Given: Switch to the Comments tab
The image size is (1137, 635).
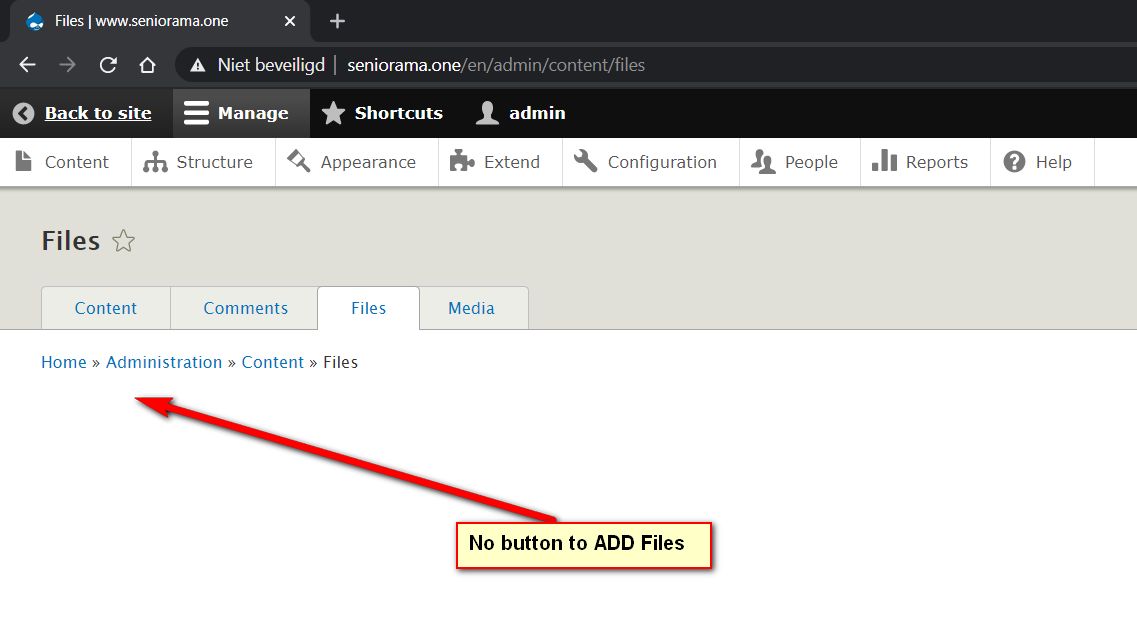Looking at the screenshot, I should coord(245,308).
